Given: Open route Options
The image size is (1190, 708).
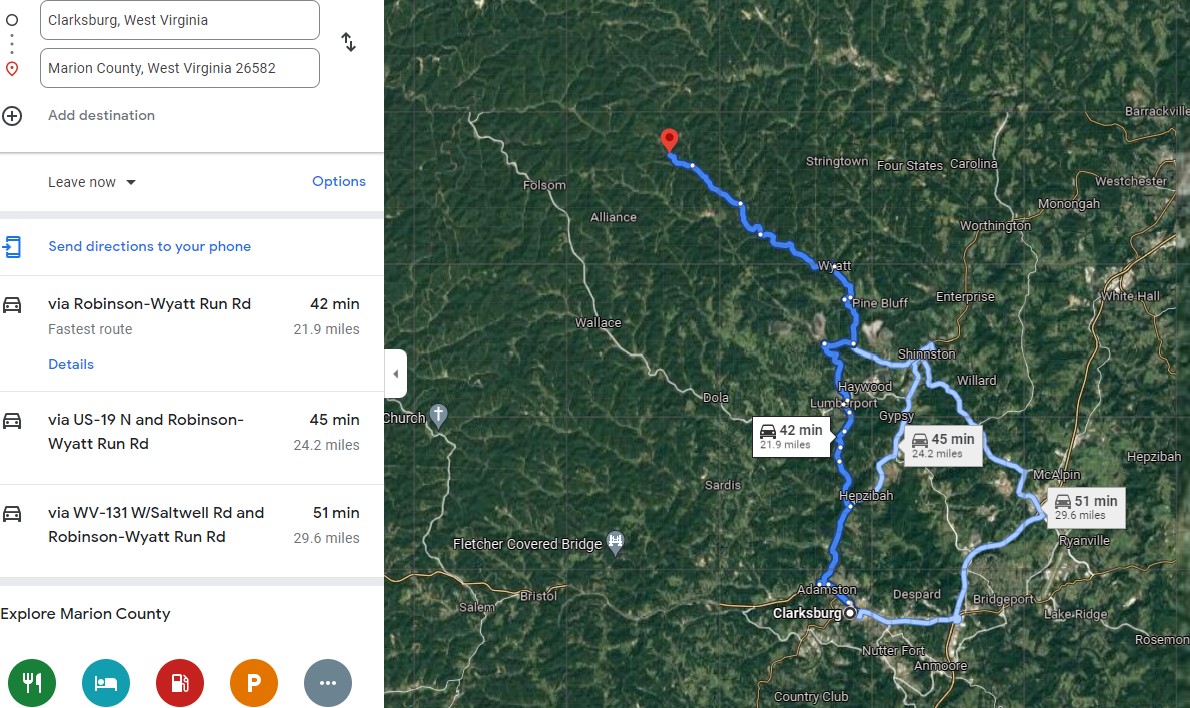Looking at the screenshot, I should 338,181.
